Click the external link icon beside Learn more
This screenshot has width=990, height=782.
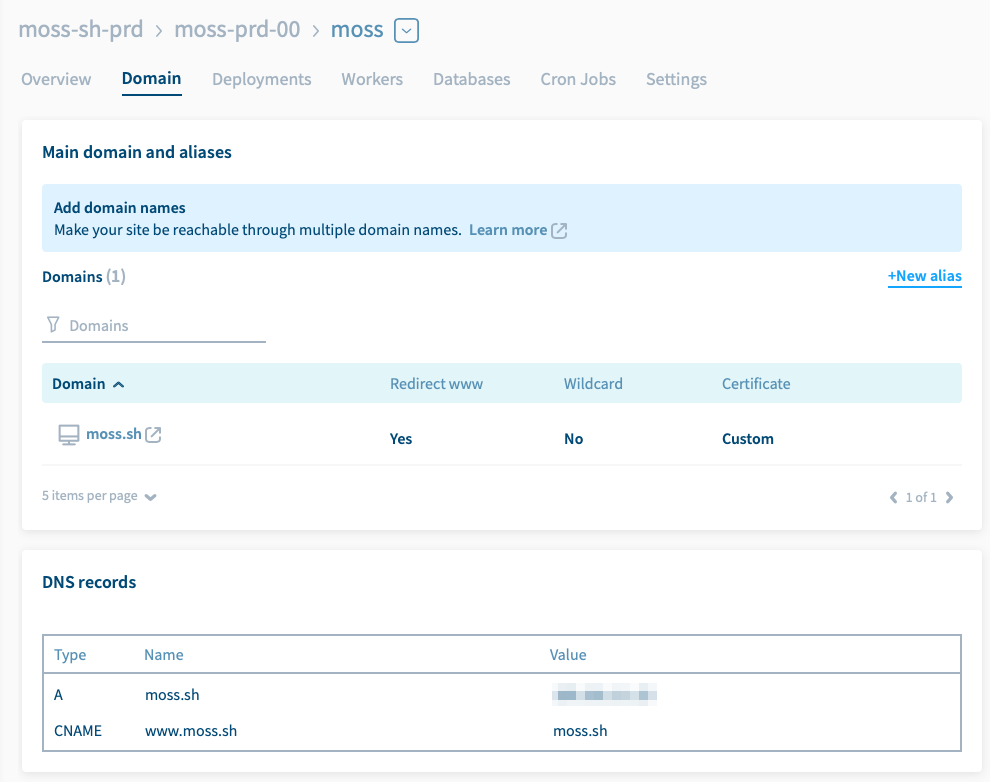tap(559, 230)
